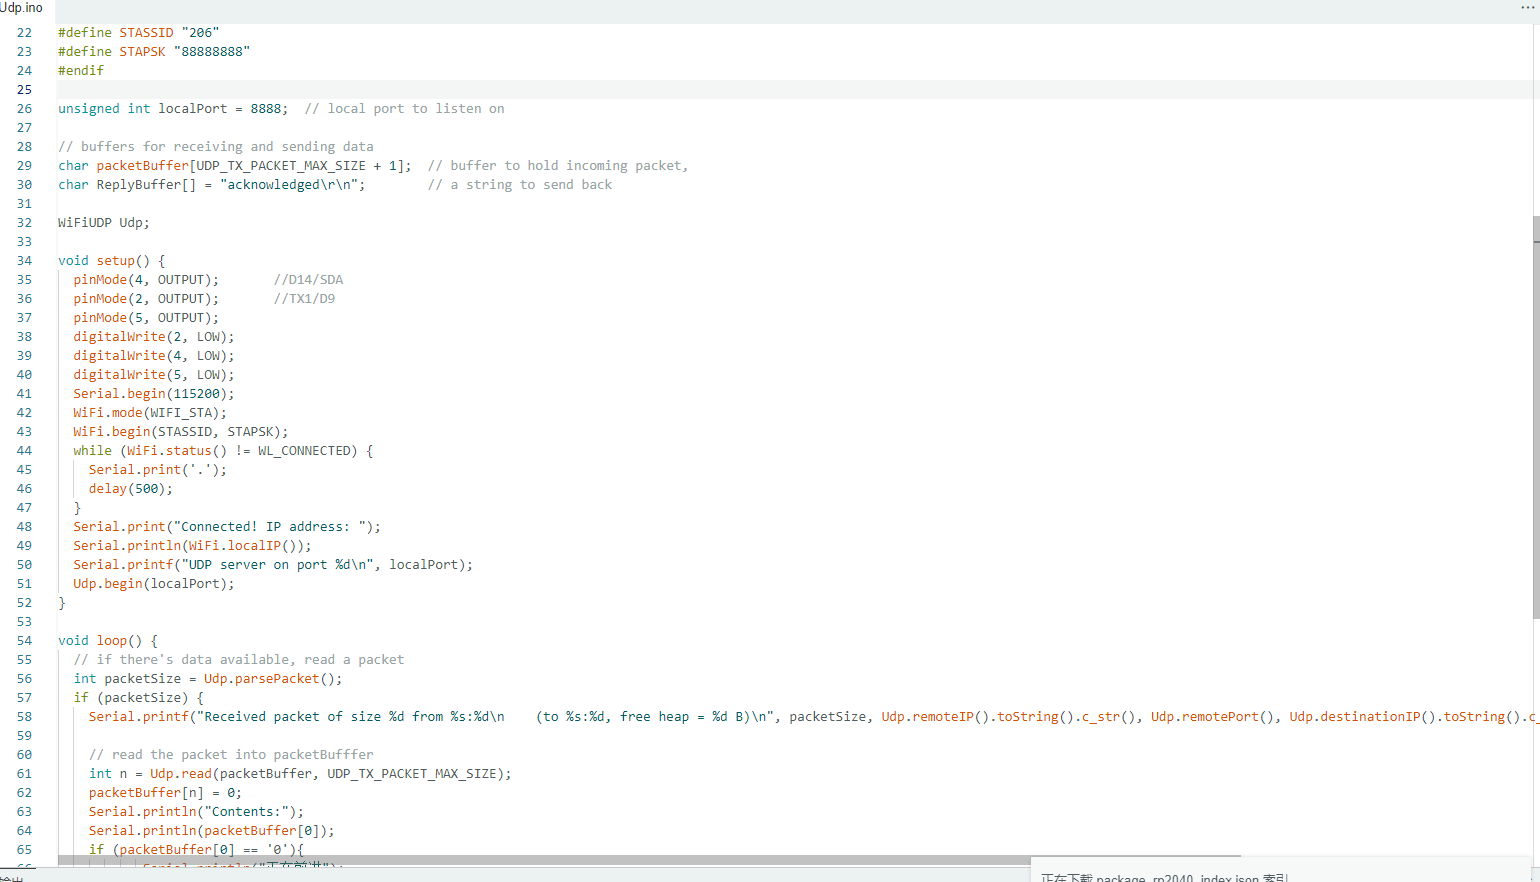Click 'WiFi.mode(WIFI_STA);' statement
Screen dimensions: 1540x882
[x=150, y=413]
